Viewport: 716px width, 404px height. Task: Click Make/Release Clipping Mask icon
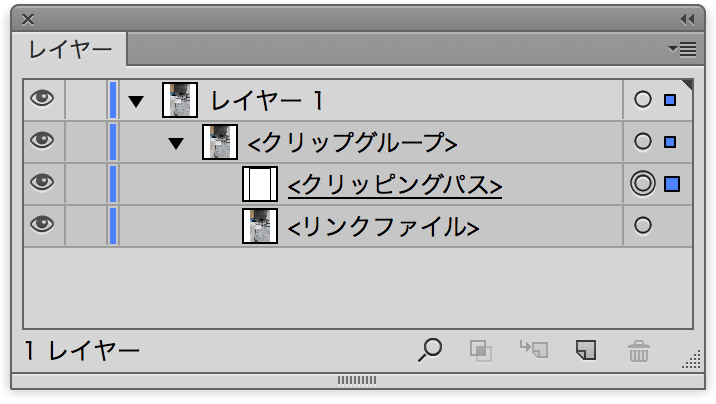click(x=481, y=351)
